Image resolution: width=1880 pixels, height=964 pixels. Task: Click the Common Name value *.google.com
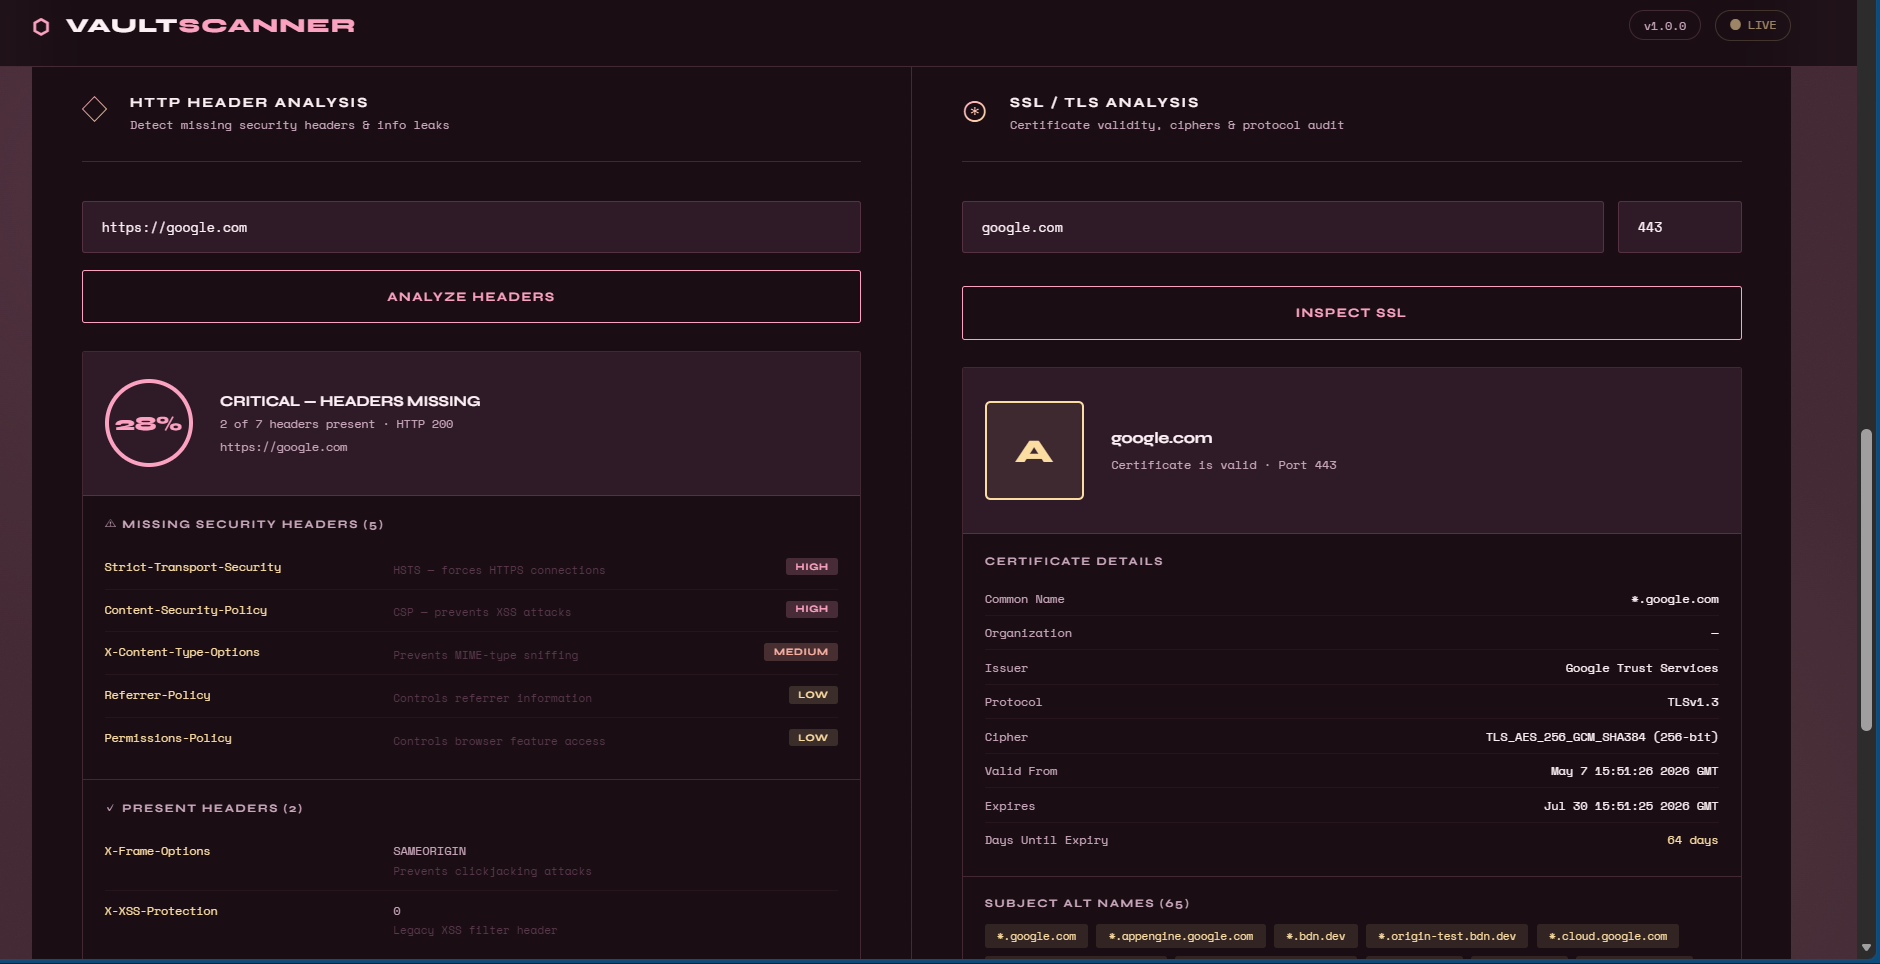coord(1675,599)
